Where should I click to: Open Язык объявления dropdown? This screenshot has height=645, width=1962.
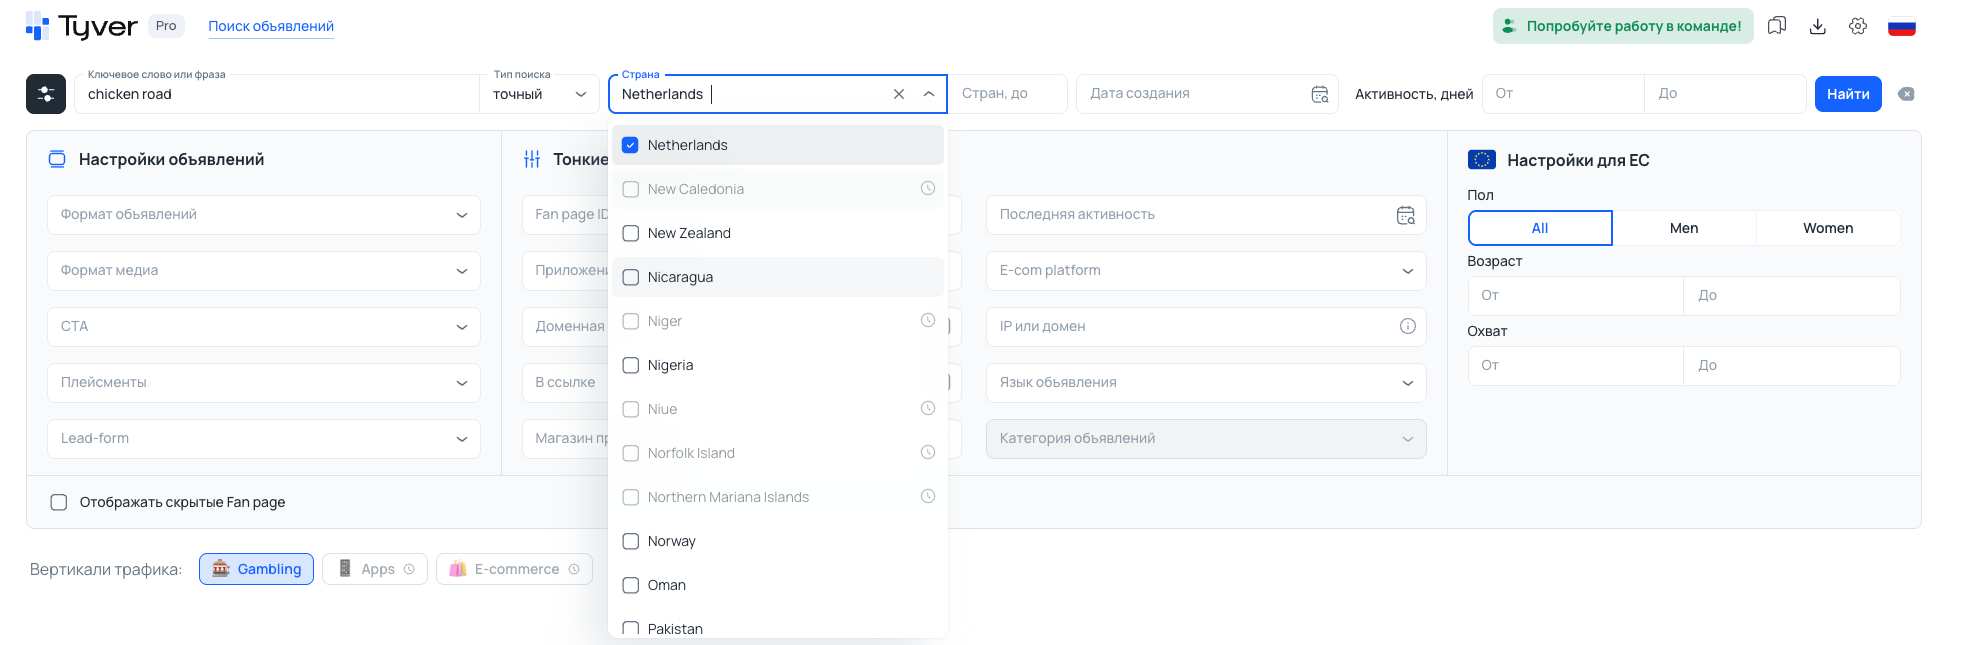click(1206, 383)
